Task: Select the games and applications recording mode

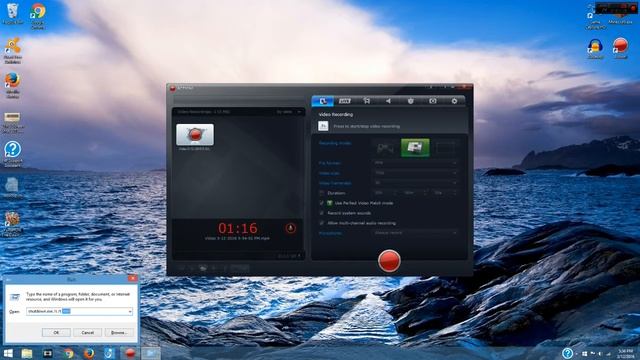Action: [385, 148]
